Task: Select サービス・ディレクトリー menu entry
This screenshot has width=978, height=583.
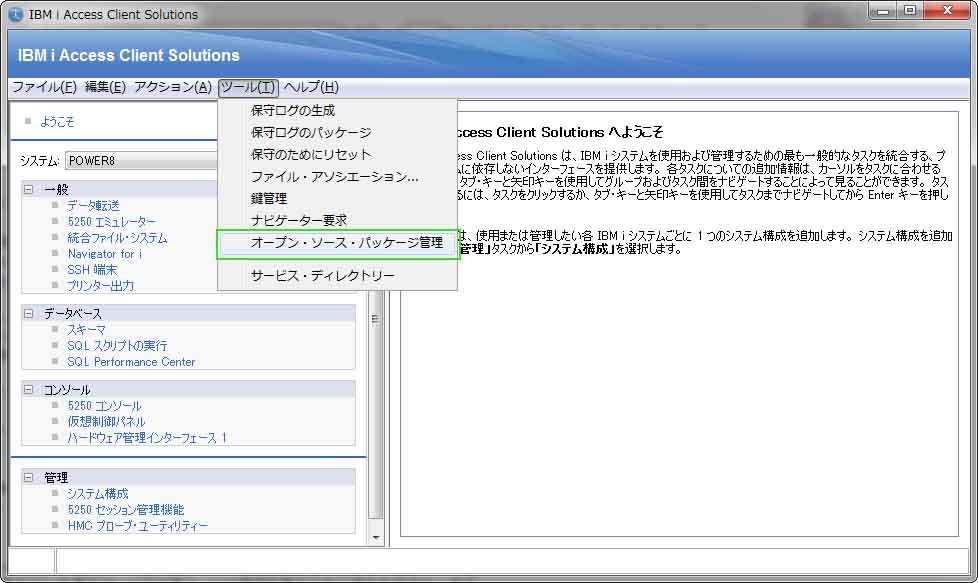Action: pos(337,276)
